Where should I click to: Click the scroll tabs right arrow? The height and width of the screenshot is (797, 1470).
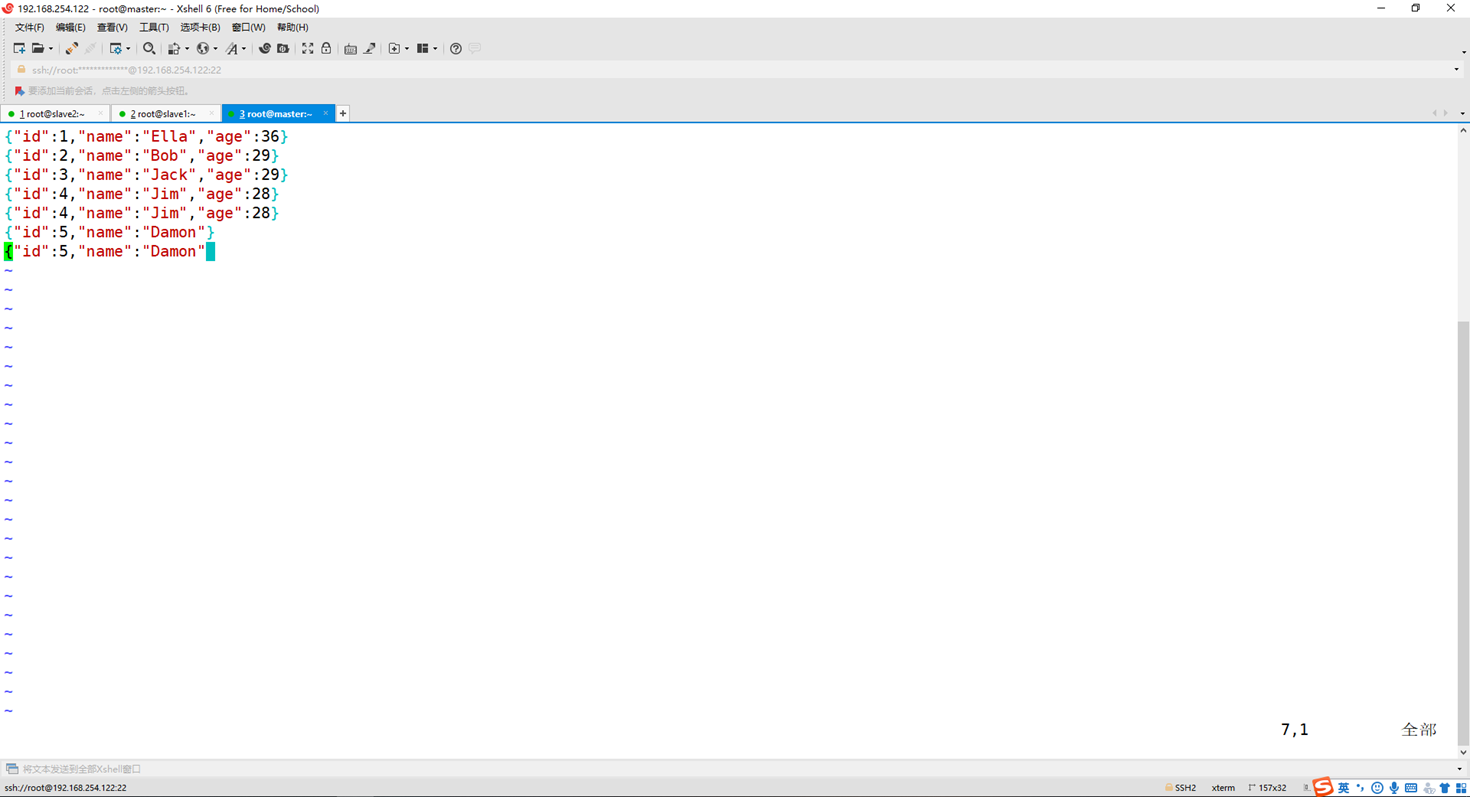(x=1446, y=114)
